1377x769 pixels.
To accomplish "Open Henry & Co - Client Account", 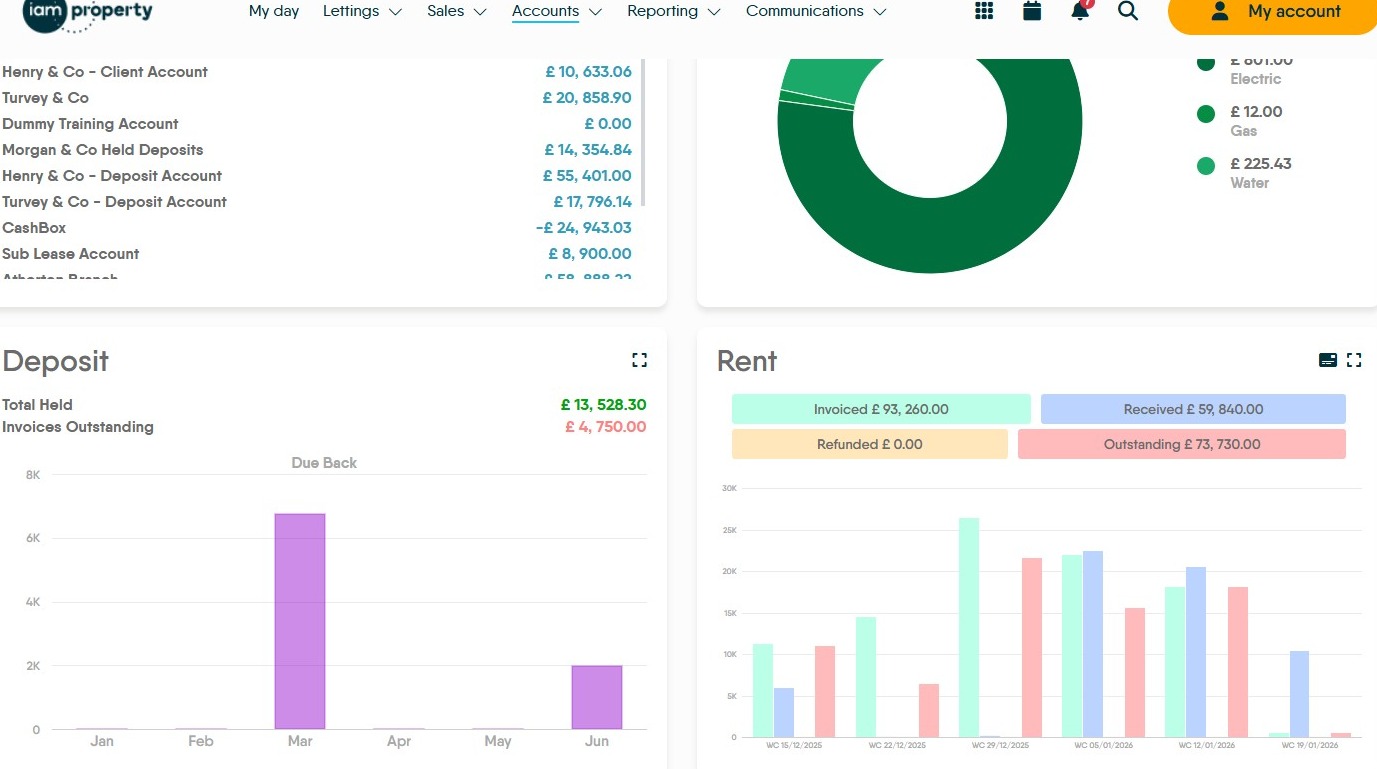I will [105, 72].
